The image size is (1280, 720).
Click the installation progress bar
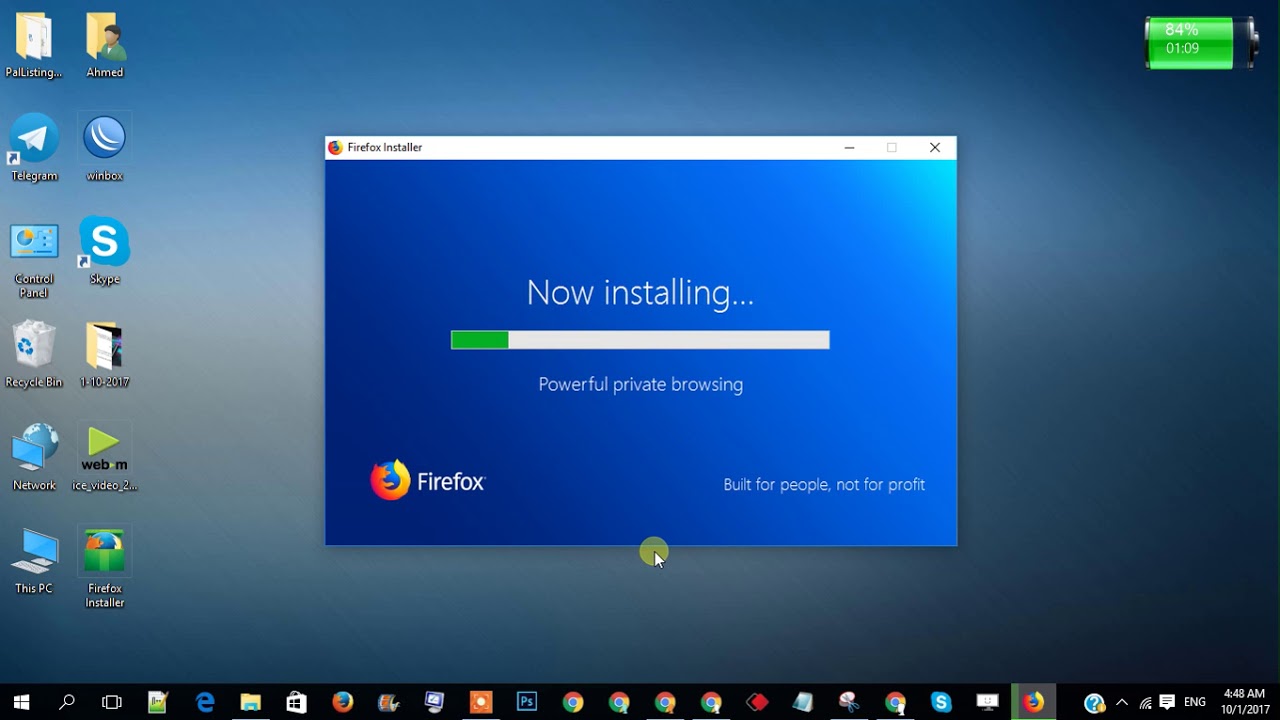point(640,340)
